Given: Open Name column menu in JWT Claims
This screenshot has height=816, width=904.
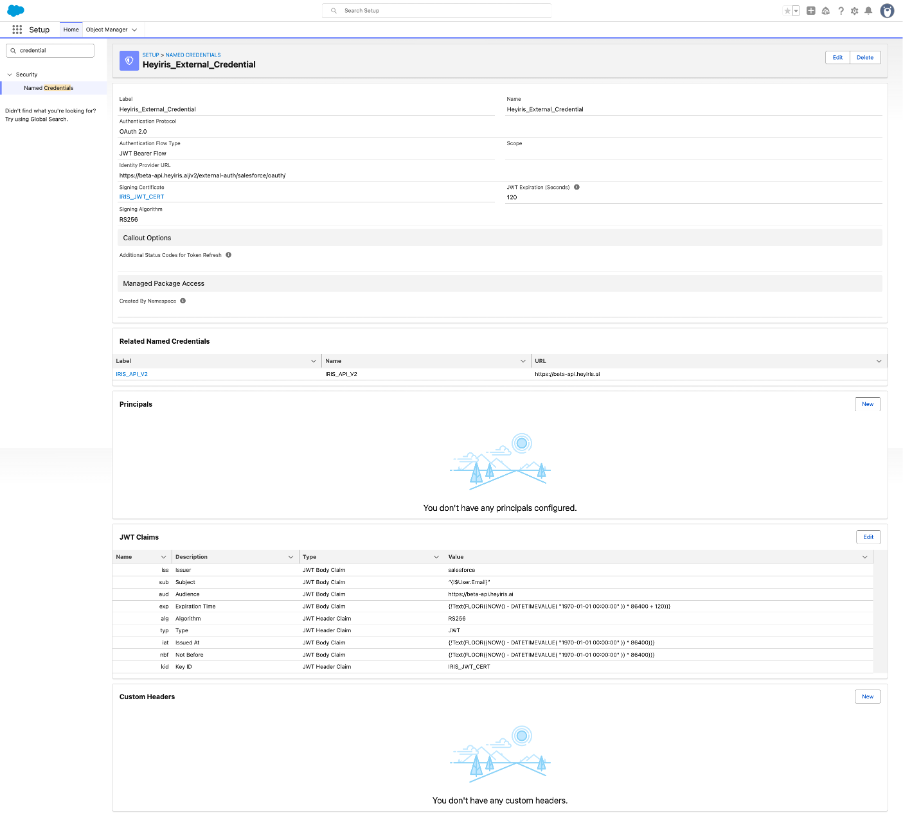Looking at the screenshot, I should [x=163, y=557].
